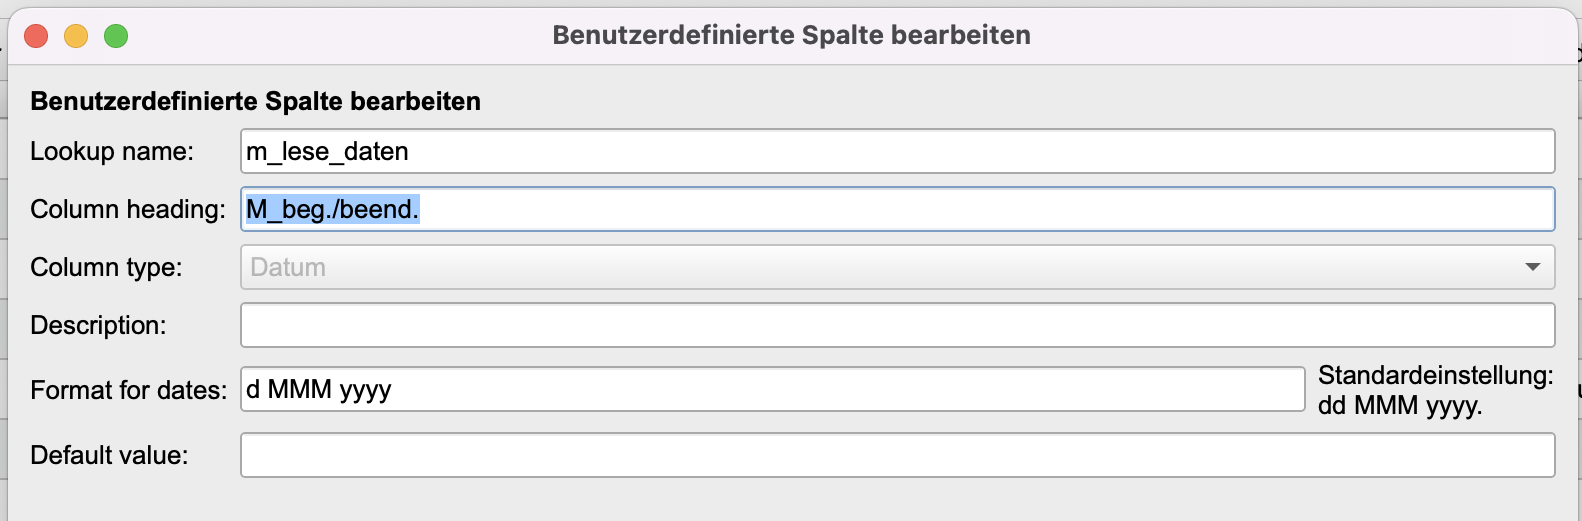
Task: Click the Column type dropdown arrow
Action: (1532, 267)
